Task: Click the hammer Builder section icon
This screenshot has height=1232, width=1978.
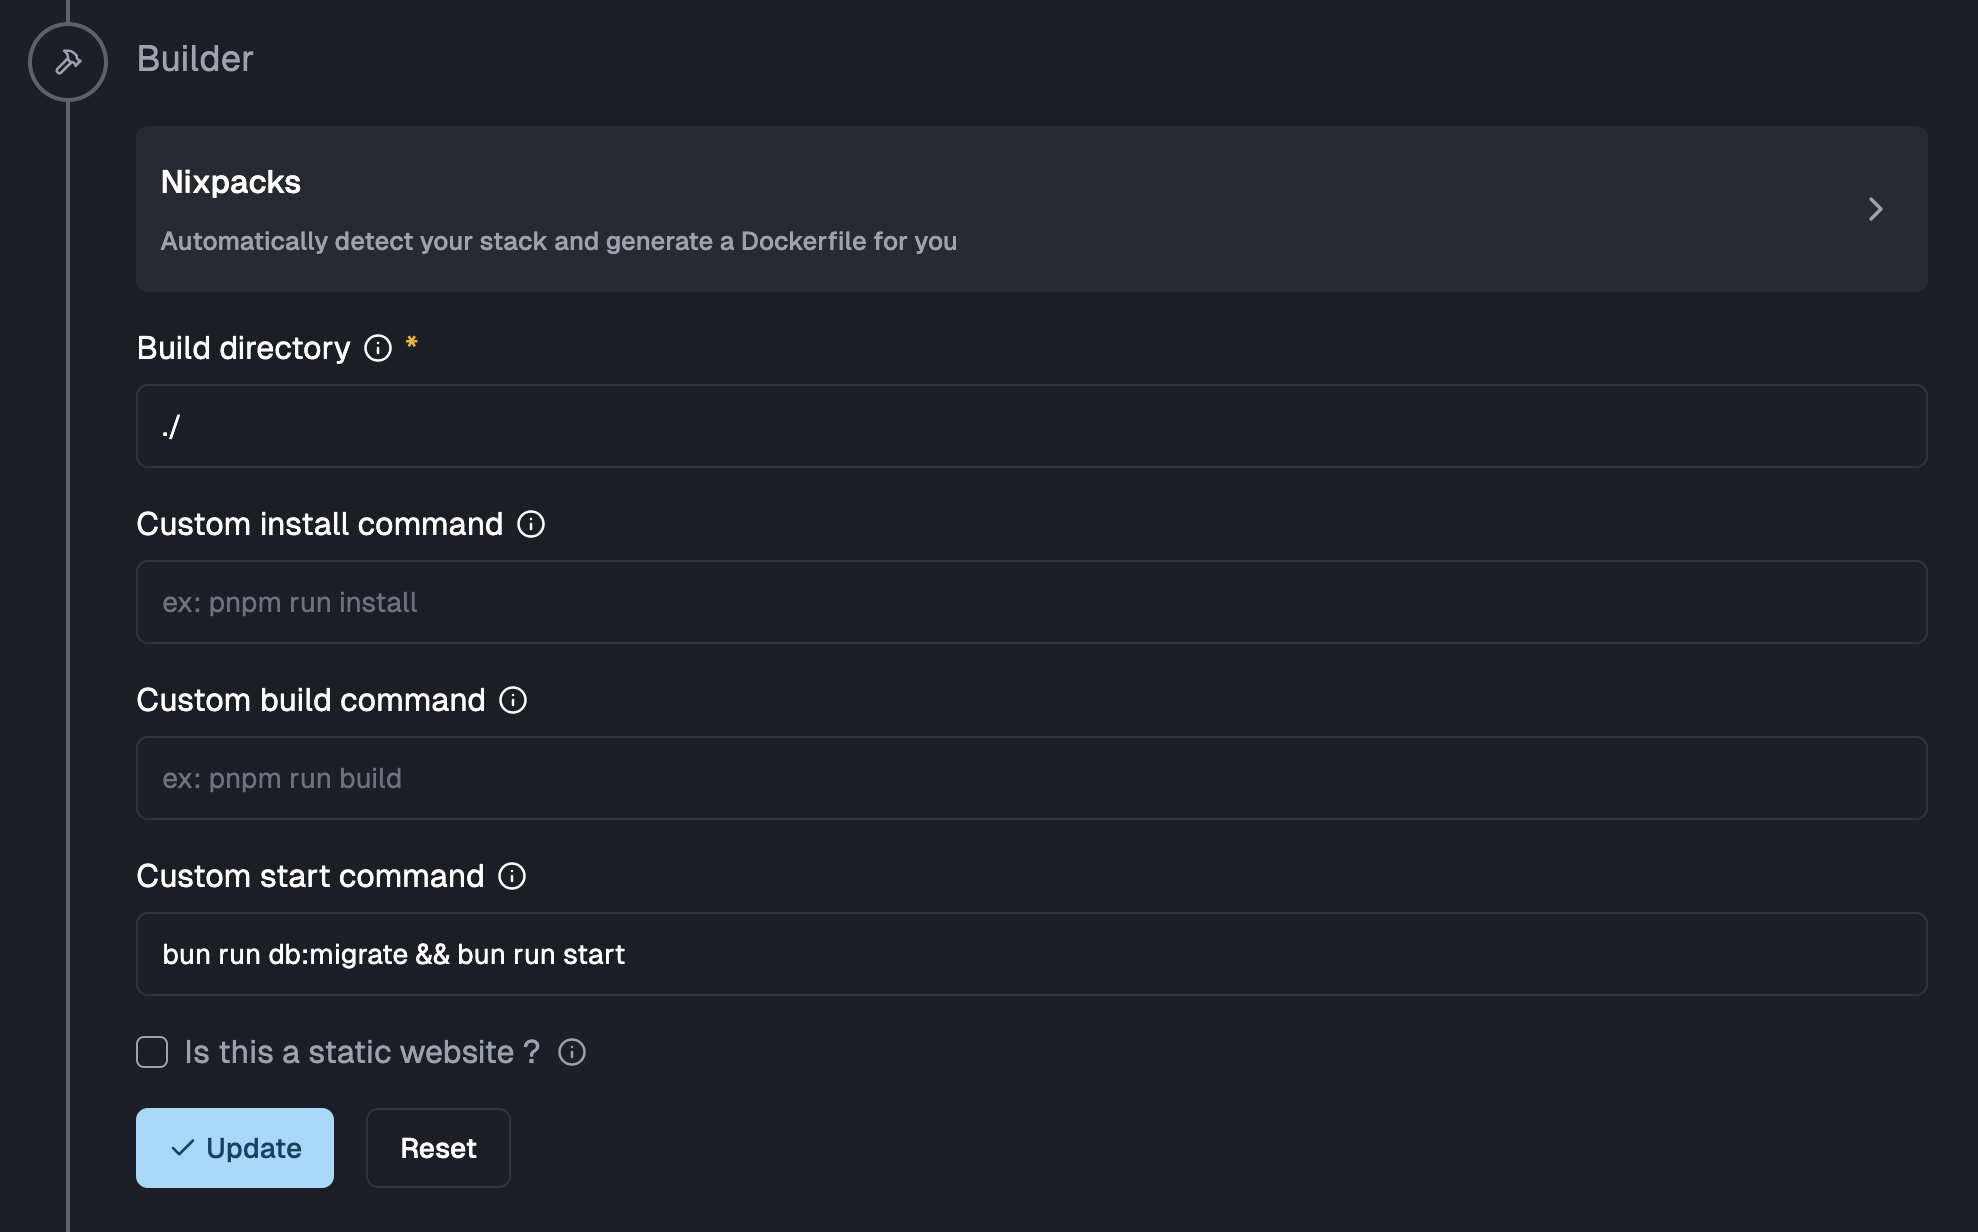Action: click(68, 62)
